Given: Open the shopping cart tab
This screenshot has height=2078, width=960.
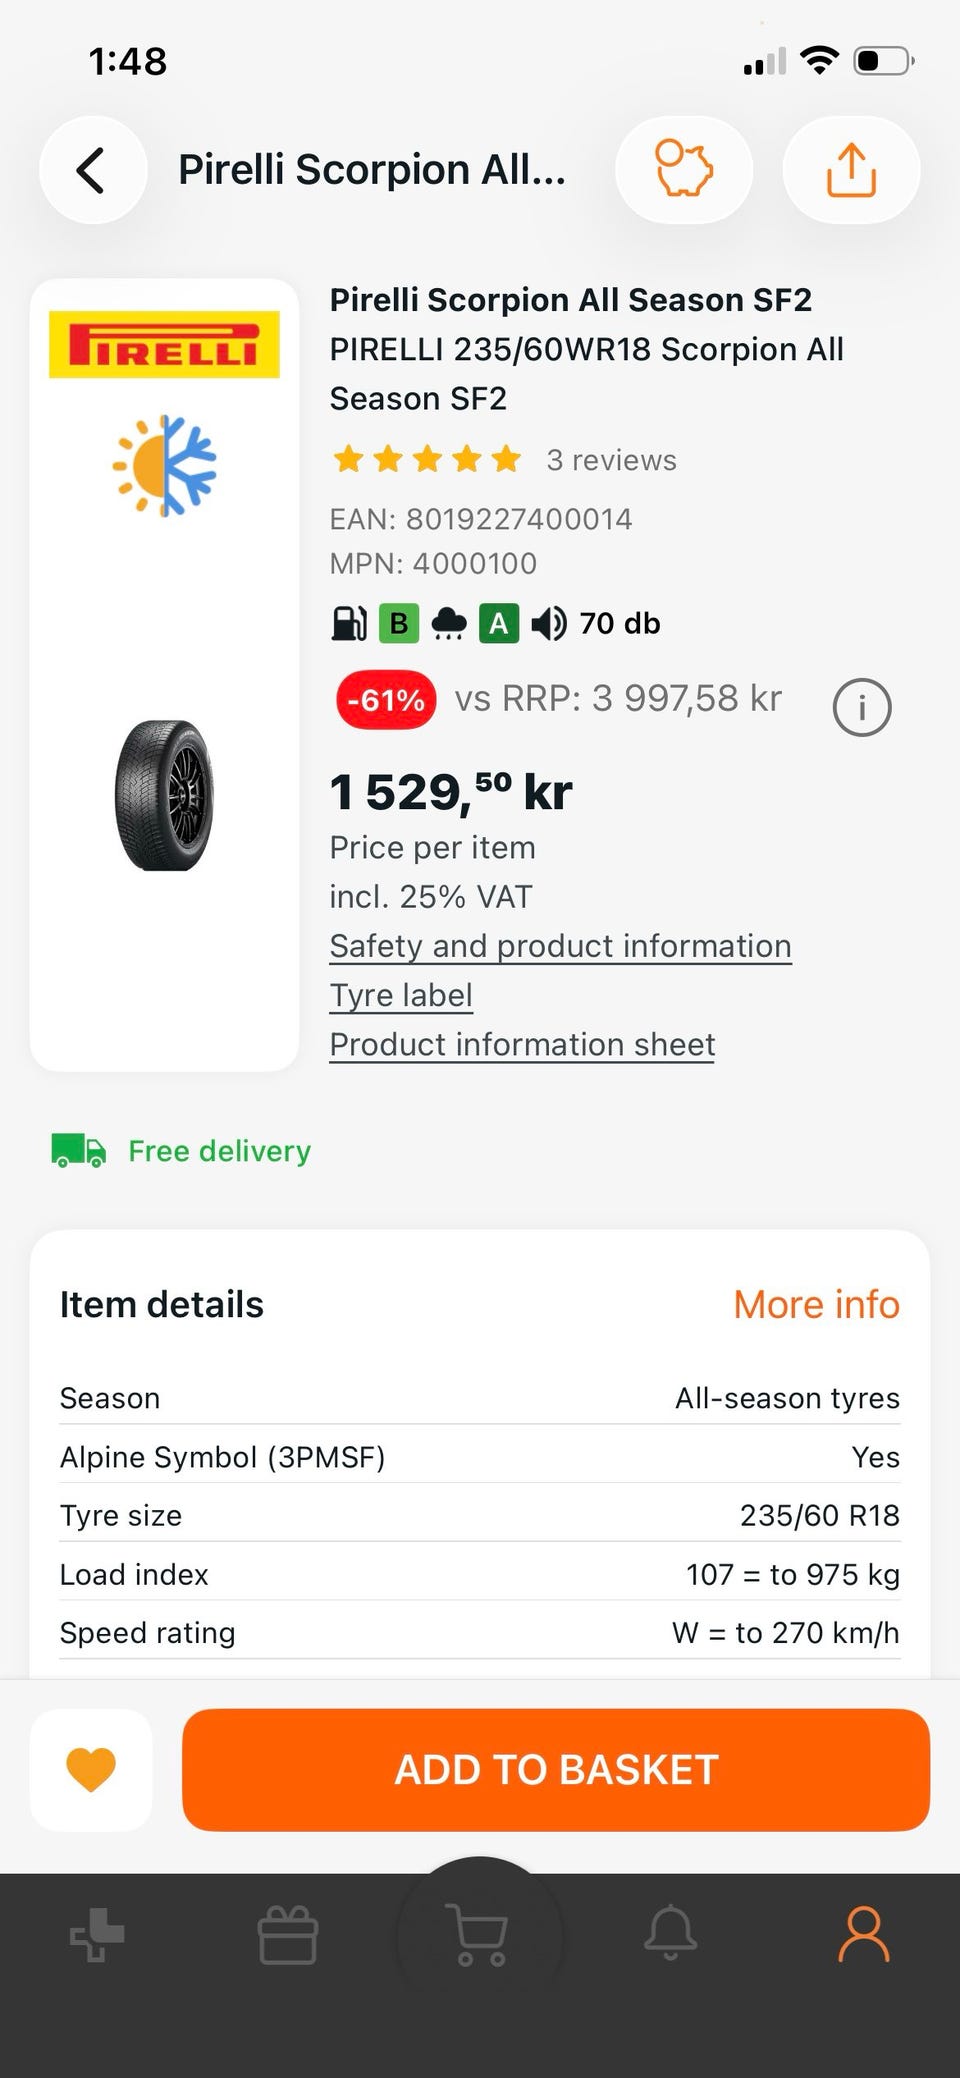Looking at the screenshot, I should pos(480,1934).
